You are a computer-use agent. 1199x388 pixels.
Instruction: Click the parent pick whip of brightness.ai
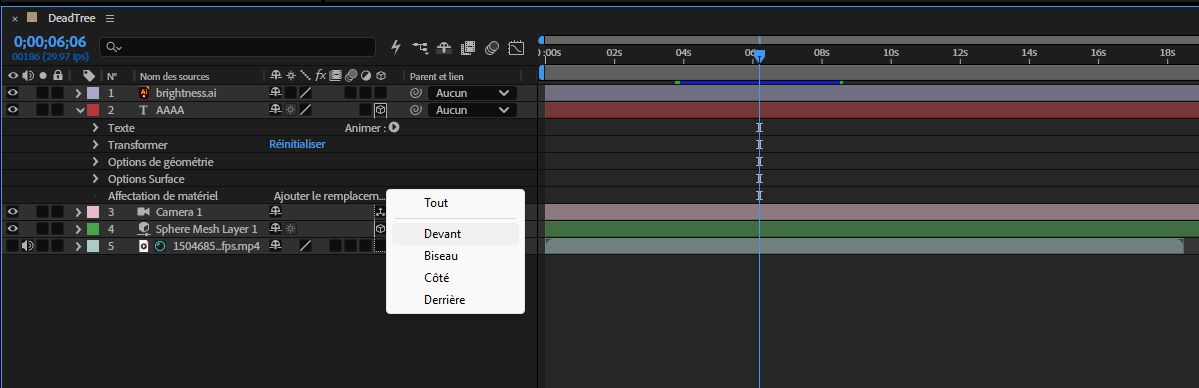pyautogui.click(x=415, y=93)
